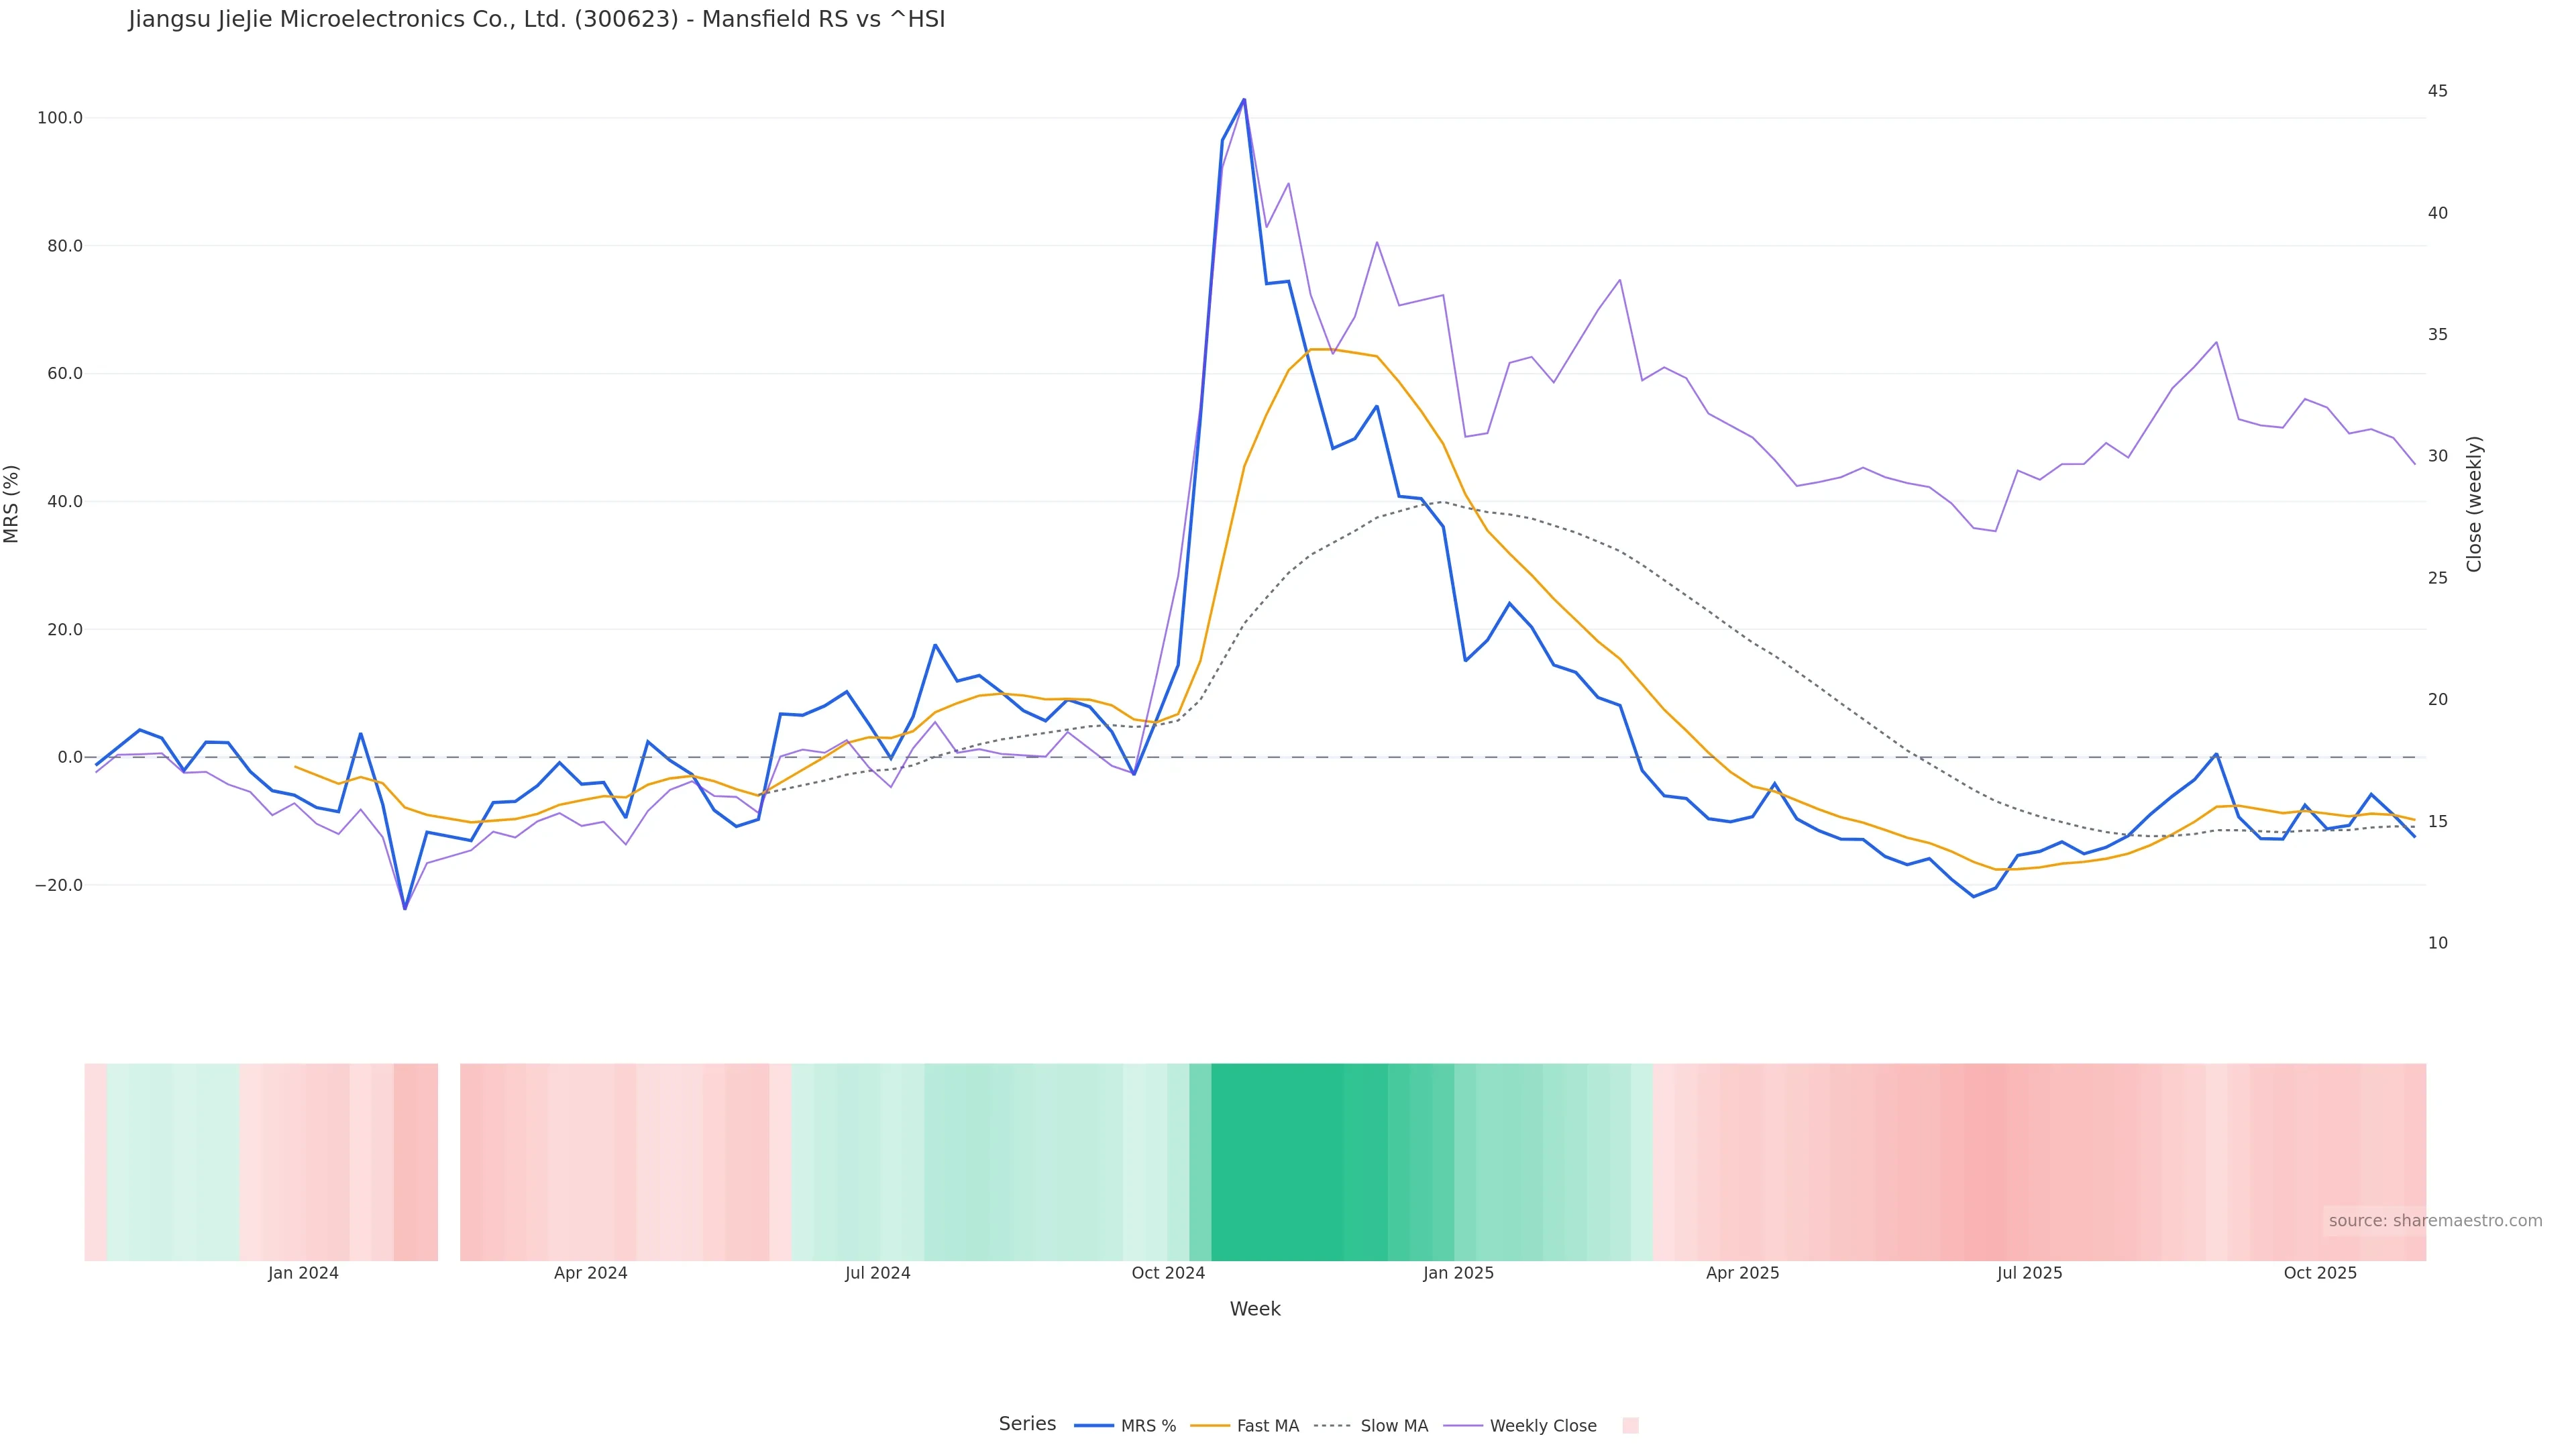Click the 100.0 left-axis tick label
The image size is (2576, 1449).
[59, 118]
